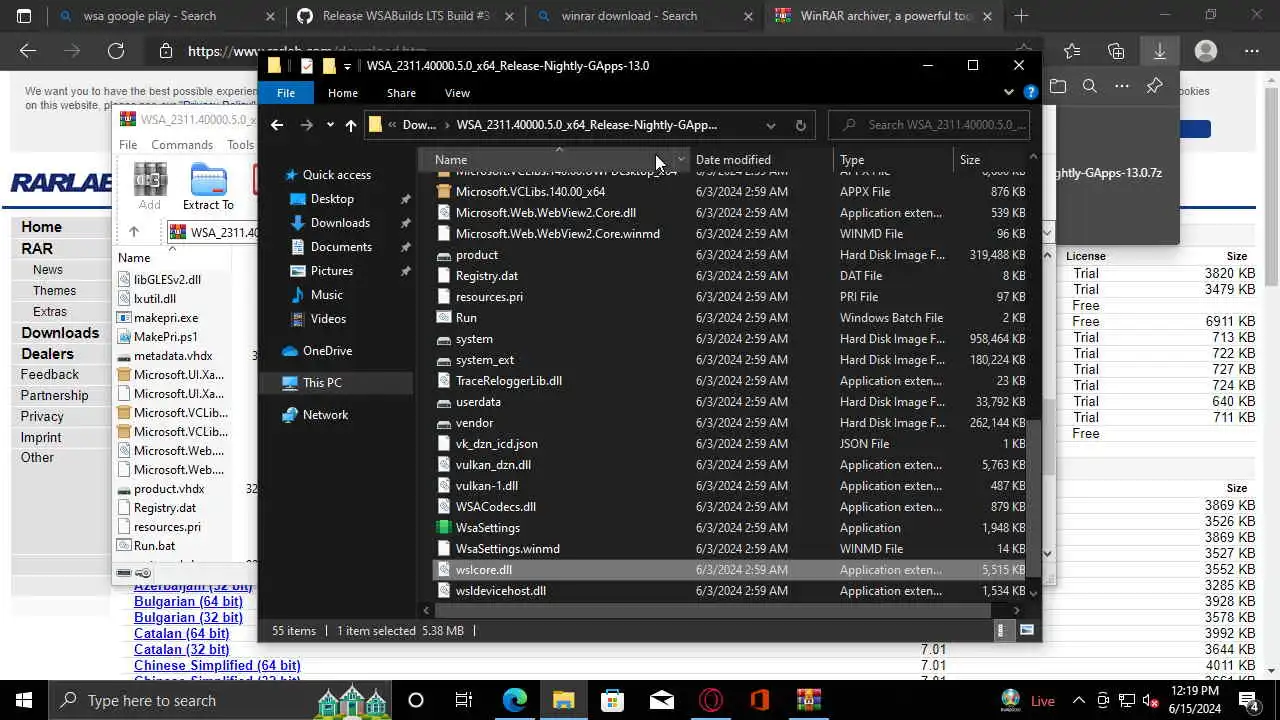Viewport: 1280px width, 720px height.
Task: Open the notification center icon
Action: pos(1248,700)
